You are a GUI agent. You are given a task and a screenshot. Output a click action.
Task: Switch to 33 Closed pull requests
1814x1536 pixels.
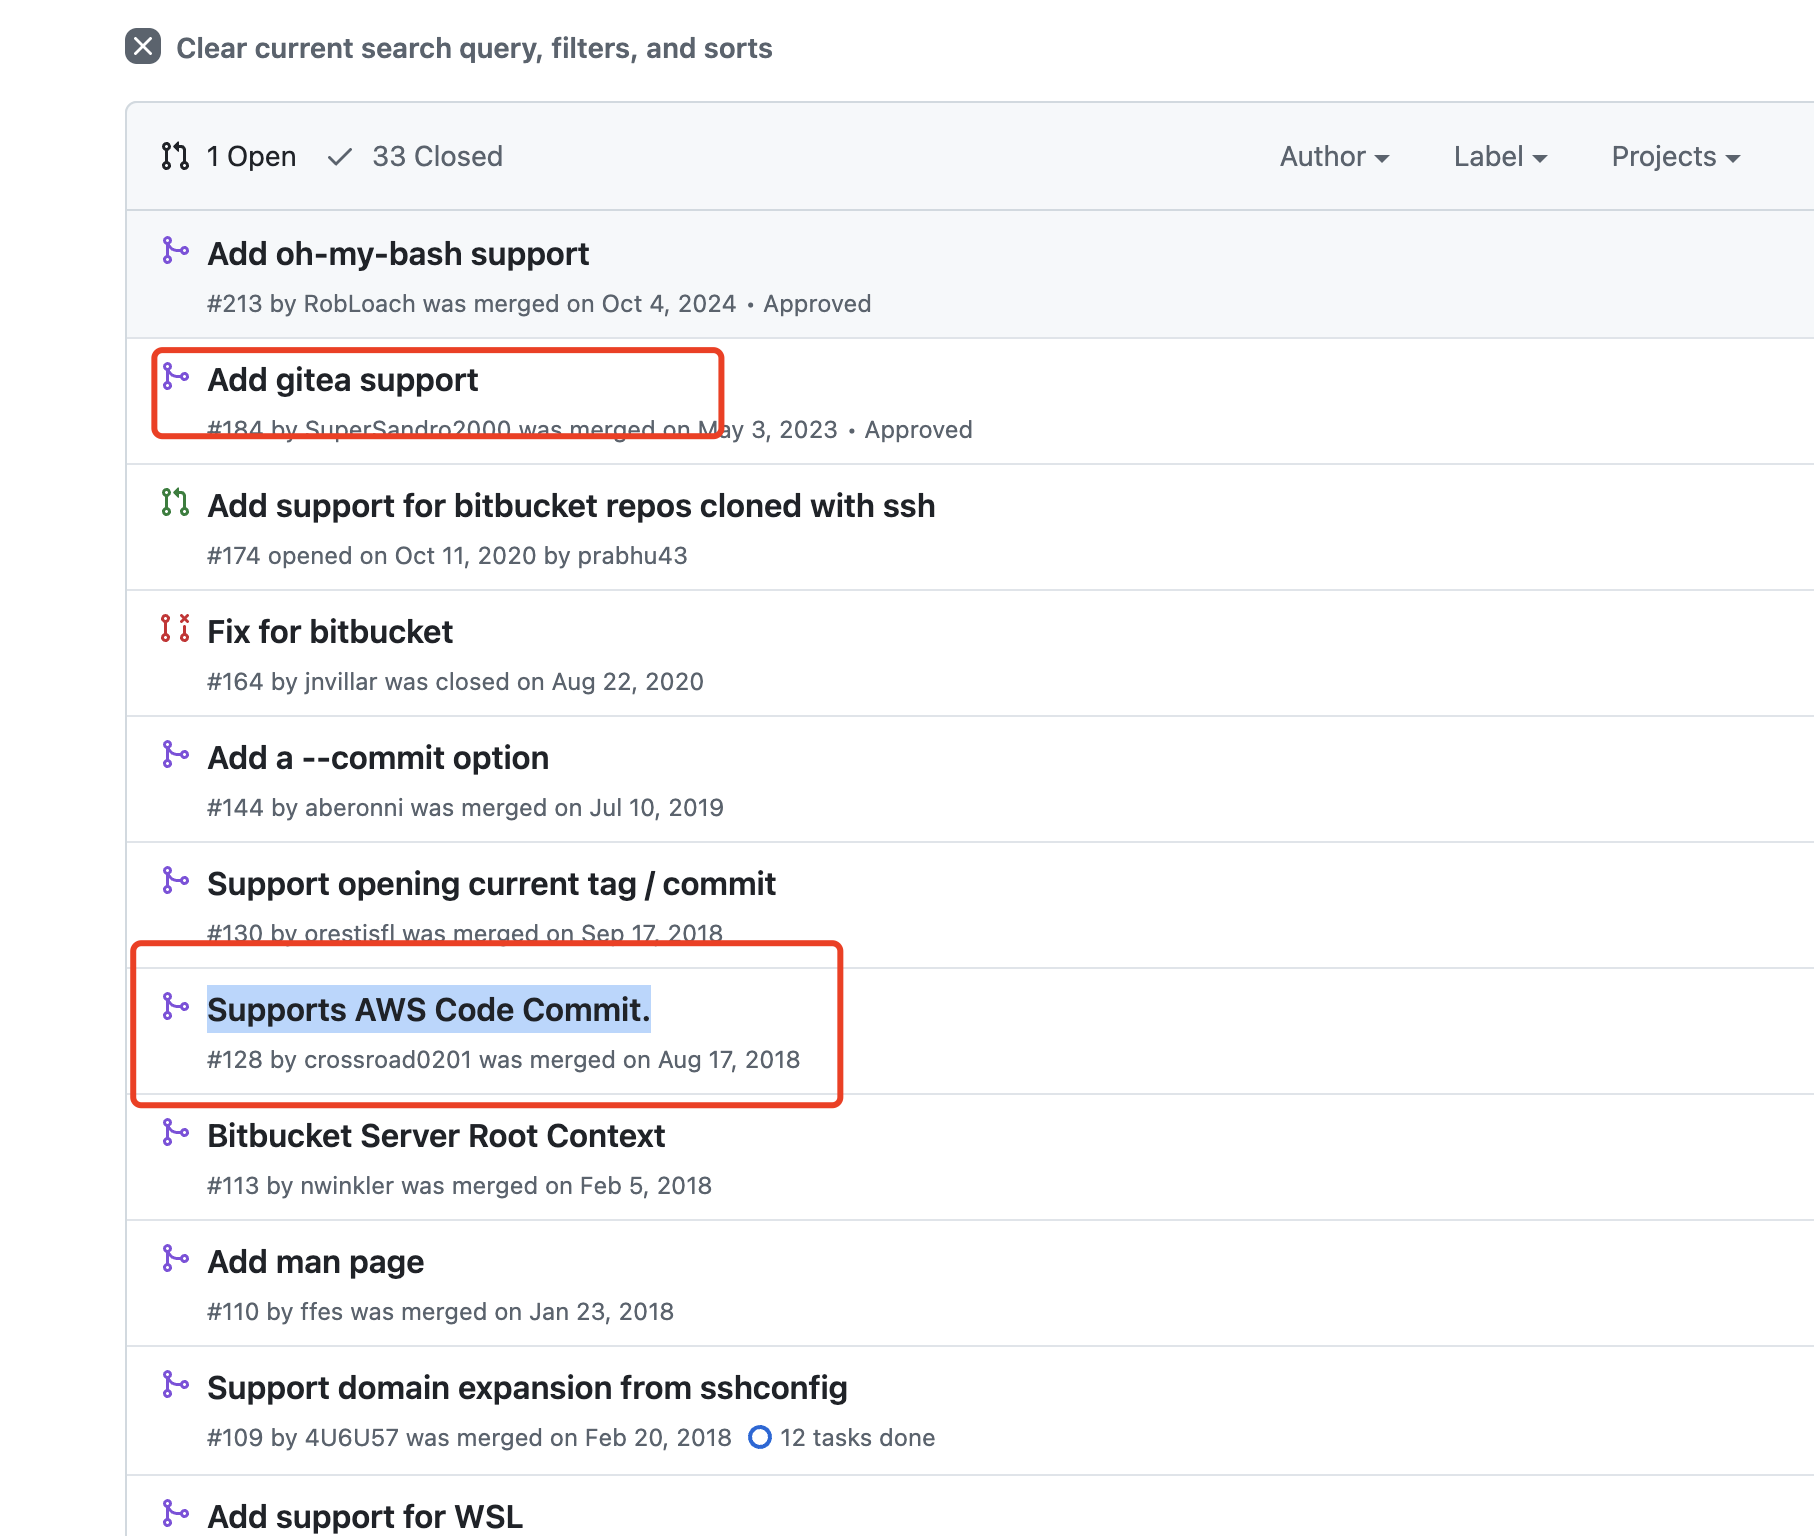pos(416,157)
